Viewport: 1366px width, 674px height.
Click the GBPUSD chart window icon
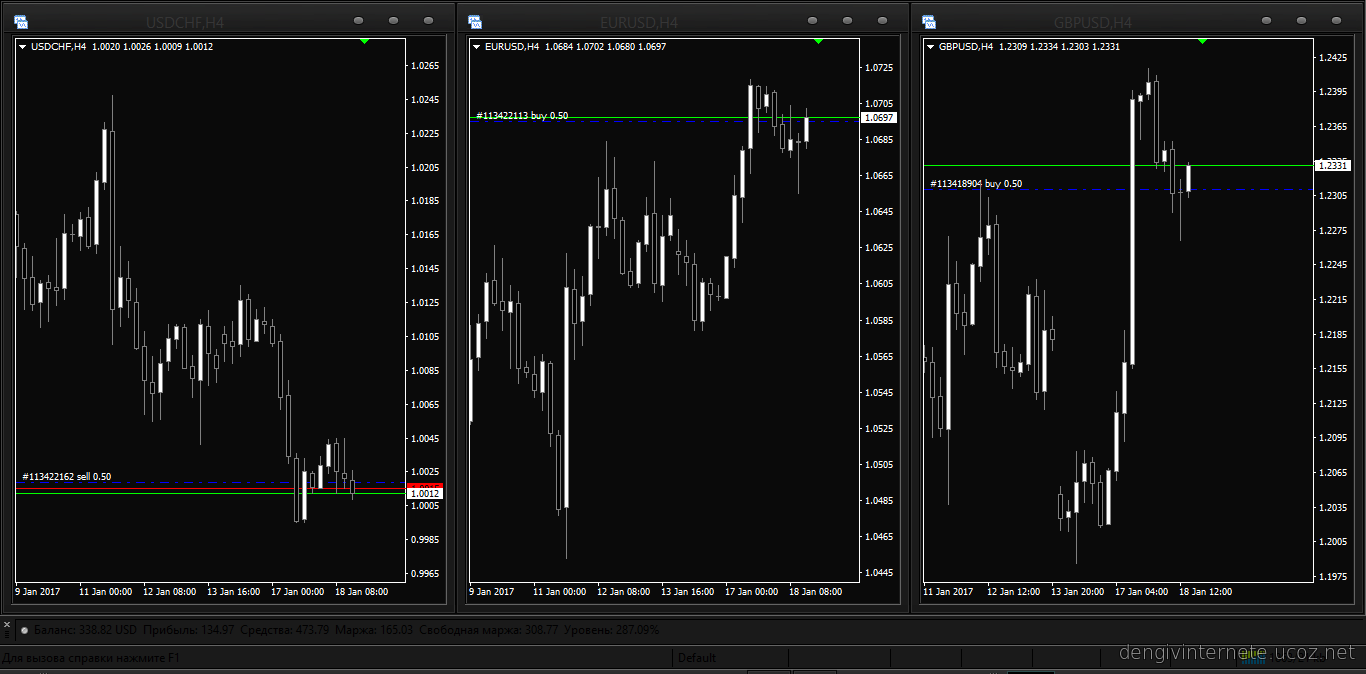click(x=928, y=21)
